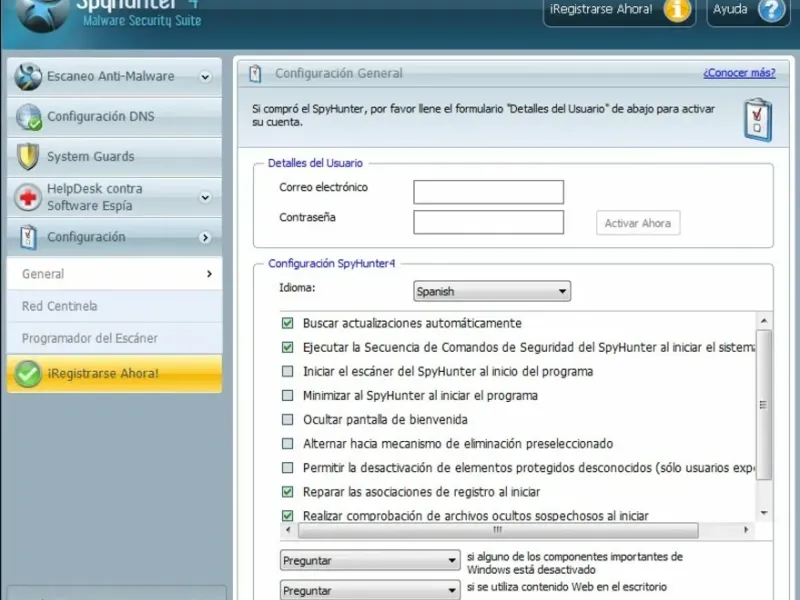Click the arrow on the General item
The height and width of the screenshot is (600, 800).
coord(209,274)
